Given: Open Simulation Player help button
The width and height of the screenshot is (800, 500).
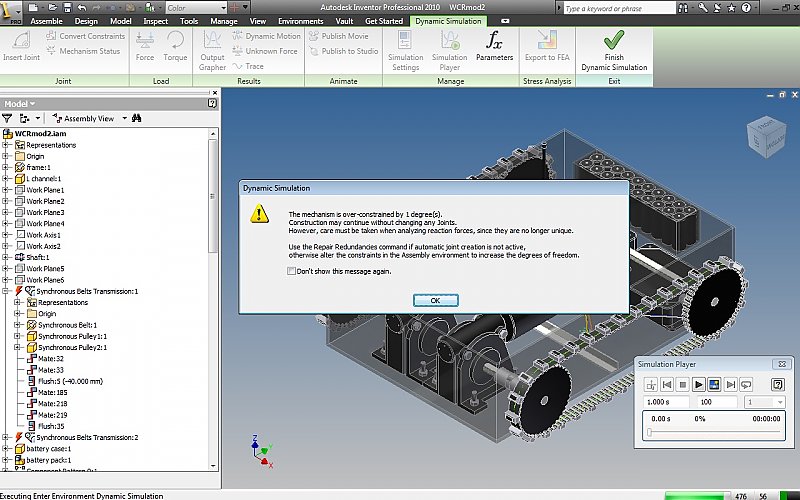Looking at the screenshot, I should pos(778,385).
